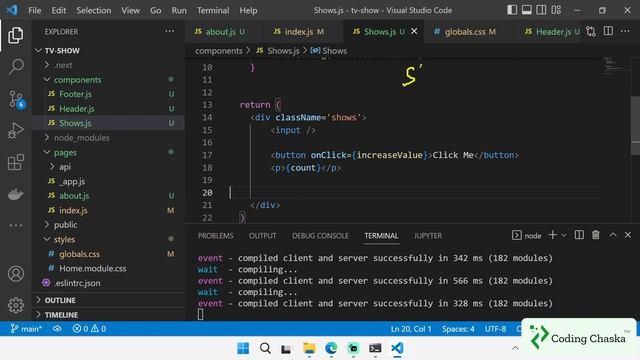Image resolution: width=640 pixels, height=360 pixels.
Task: Open the Source Control view
Action: (16, 99)
